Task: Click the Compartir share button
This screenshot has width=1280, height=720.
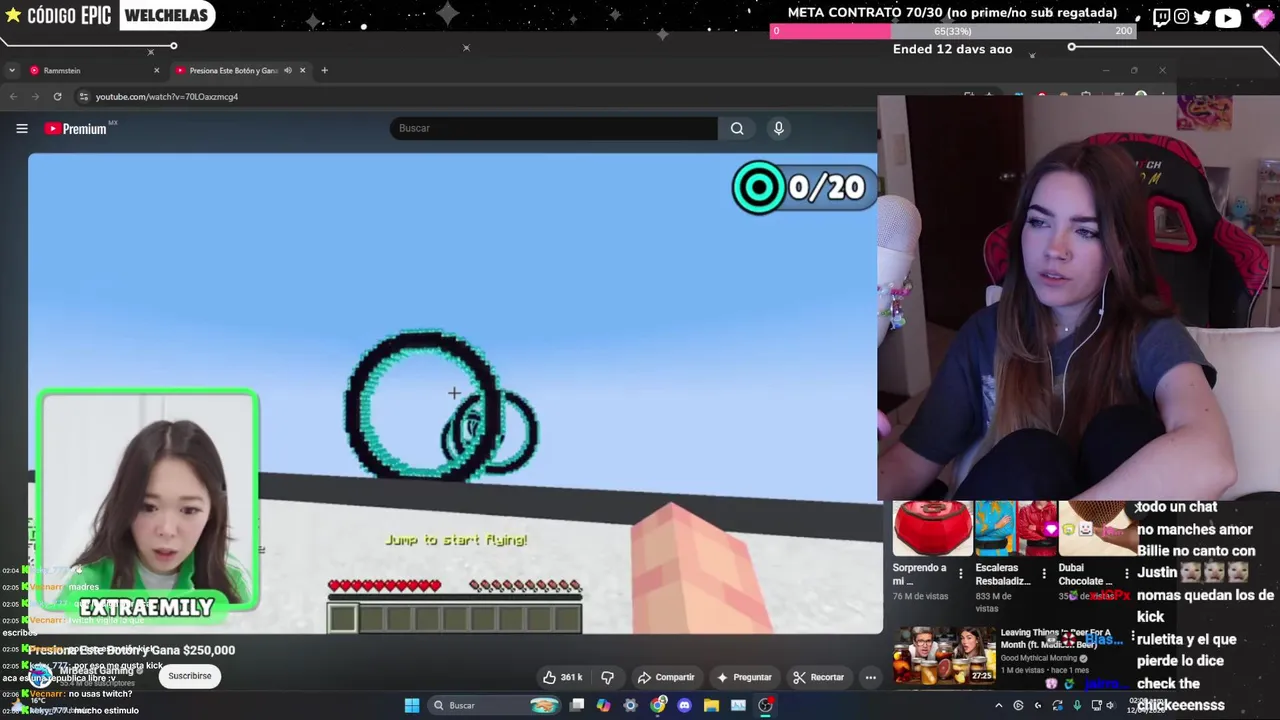Action: (666, 677)
